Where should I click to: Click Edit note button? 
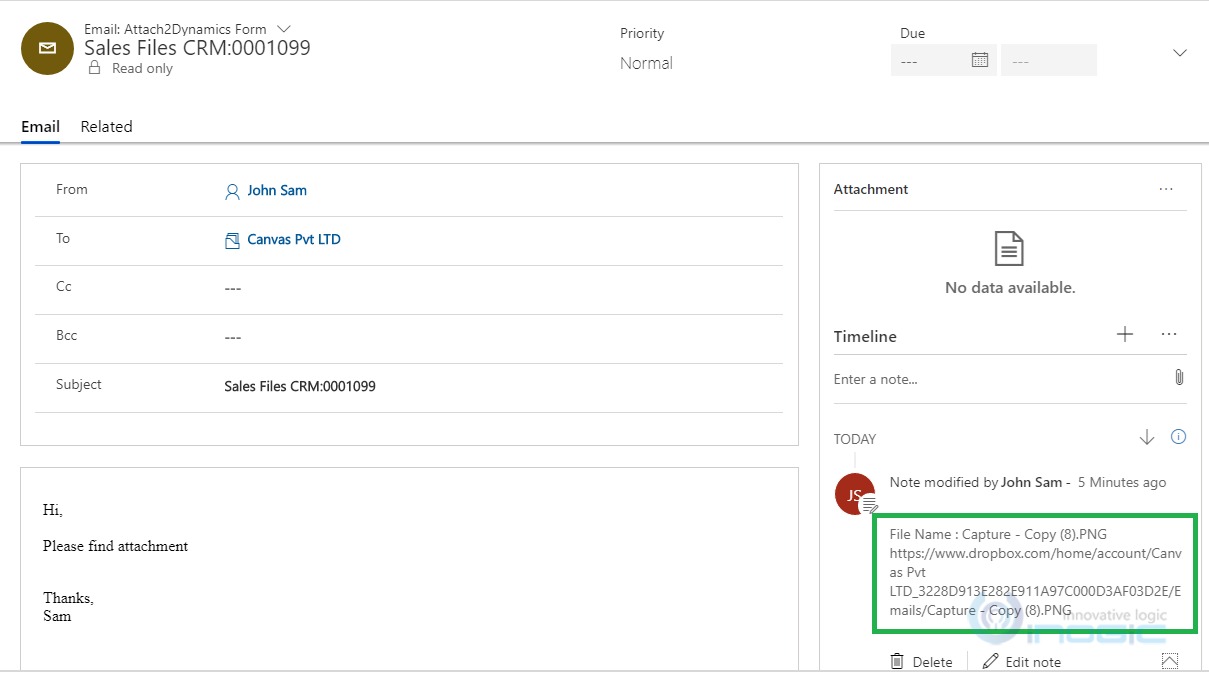pyautogui.click(x=1022, y=661)
